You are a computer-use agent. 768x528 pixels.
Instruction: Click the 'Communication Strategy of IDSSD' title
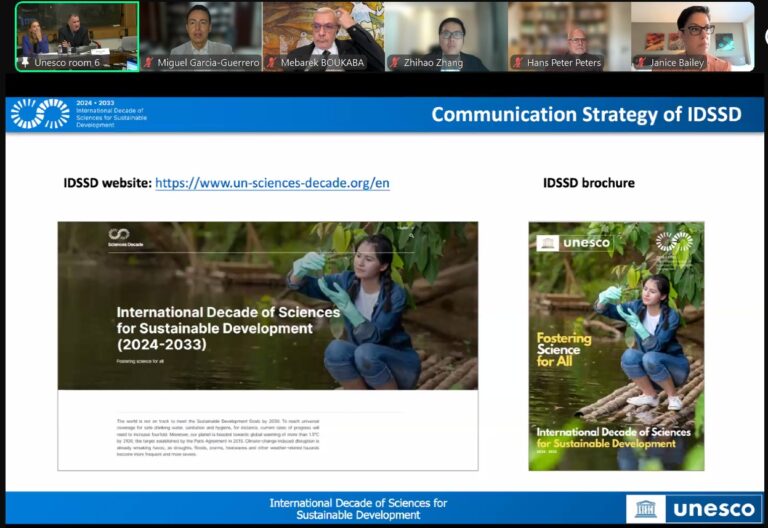coord(586,114)
